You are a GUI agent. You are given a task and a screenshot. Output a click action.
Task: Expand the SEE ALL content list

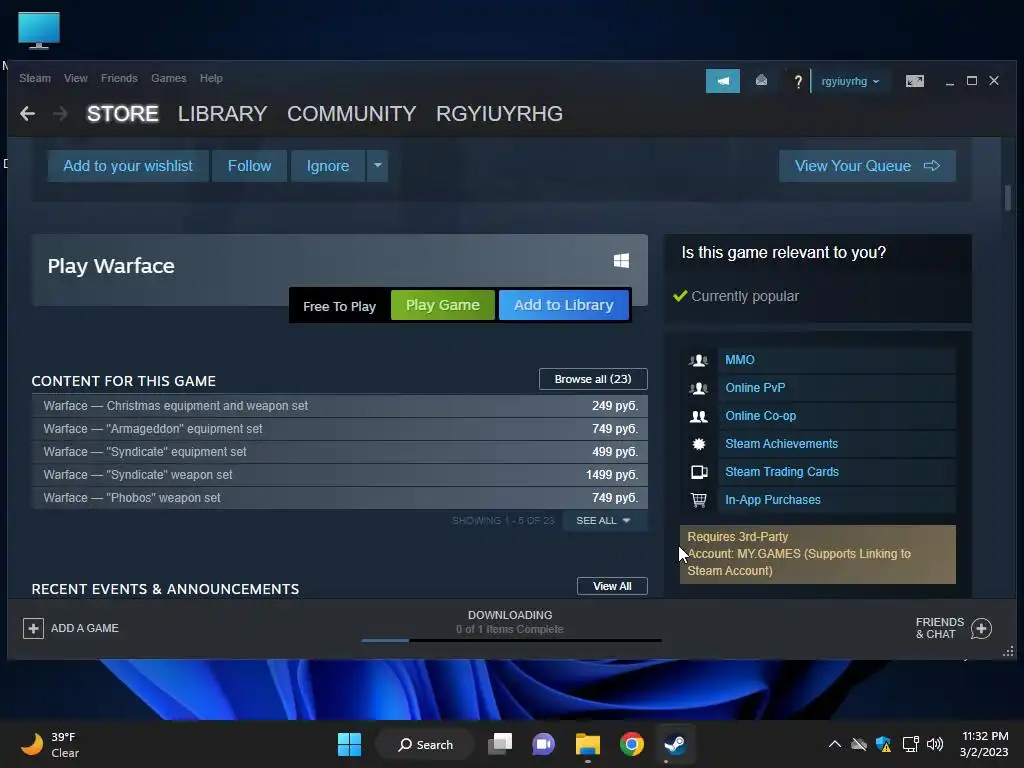click(x=603, y=520)
